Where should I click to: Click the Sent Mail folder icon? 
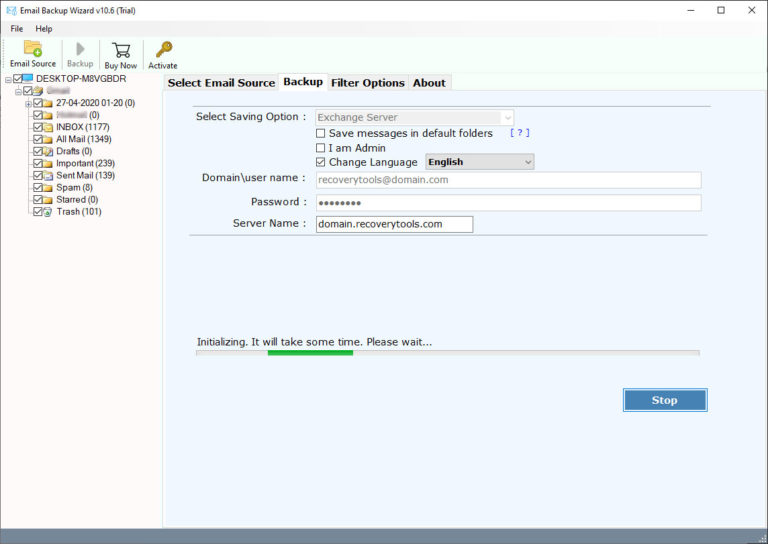[48, 176]
